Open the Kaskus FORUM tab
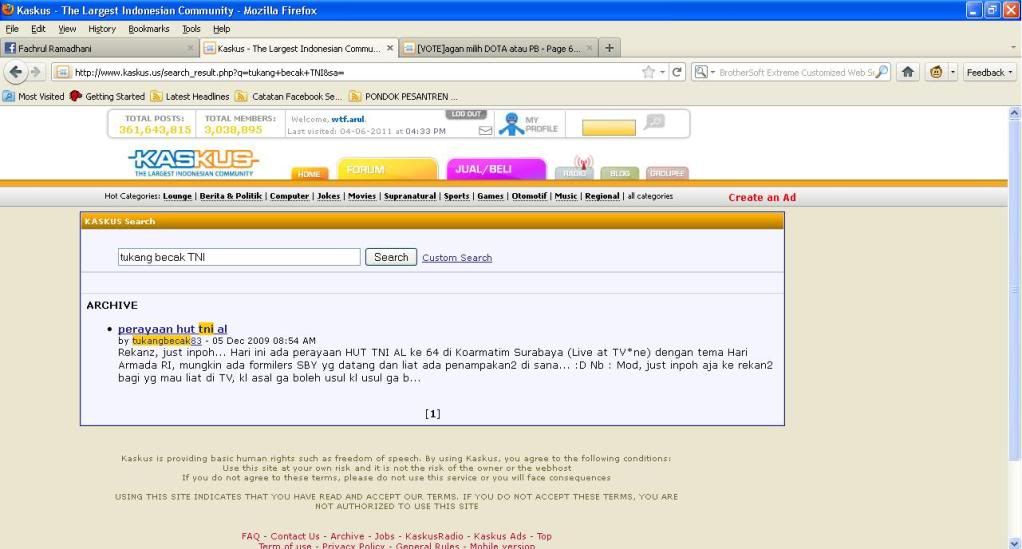 (x=387, y=169)
